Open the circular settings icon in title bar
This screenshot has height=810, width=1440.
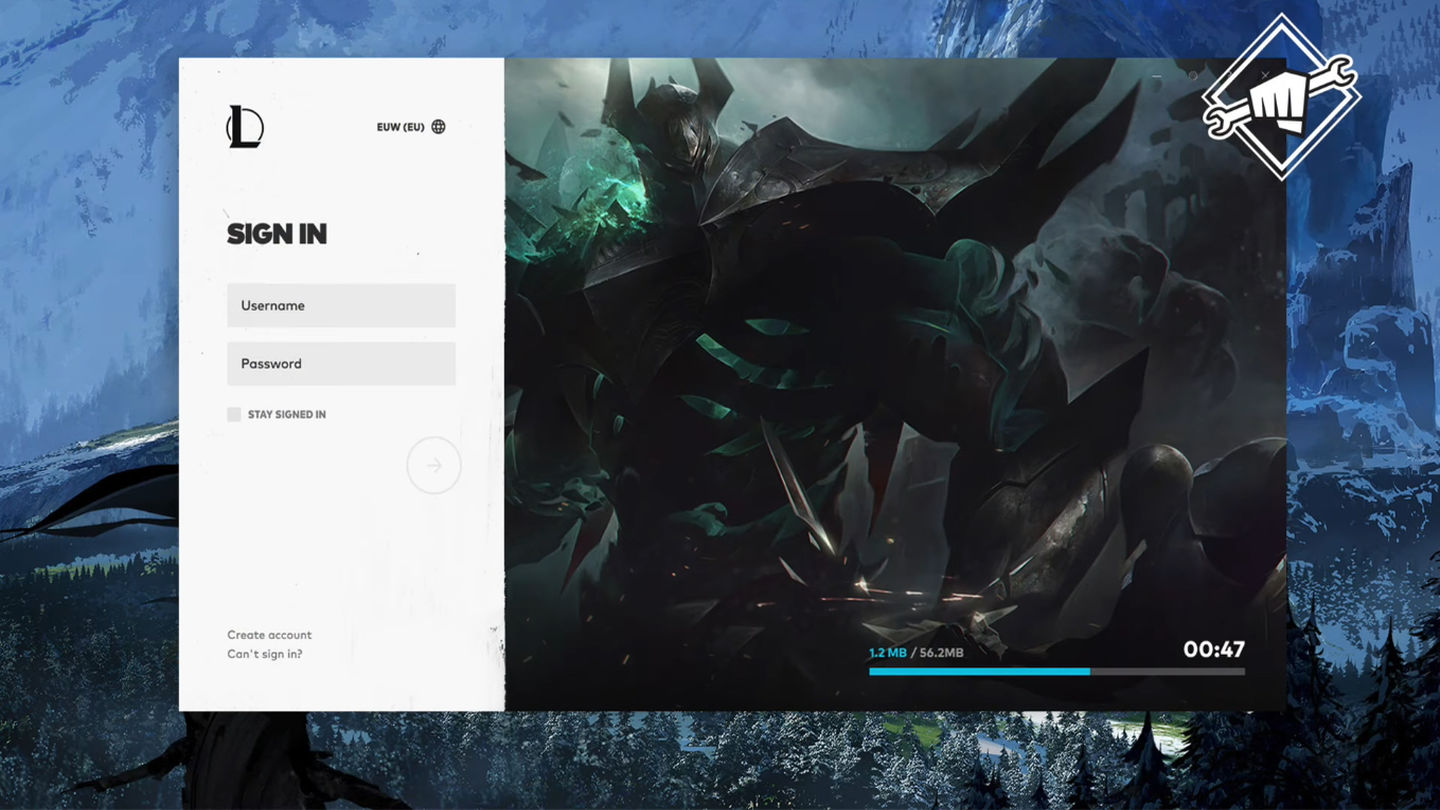(1192, 75)
